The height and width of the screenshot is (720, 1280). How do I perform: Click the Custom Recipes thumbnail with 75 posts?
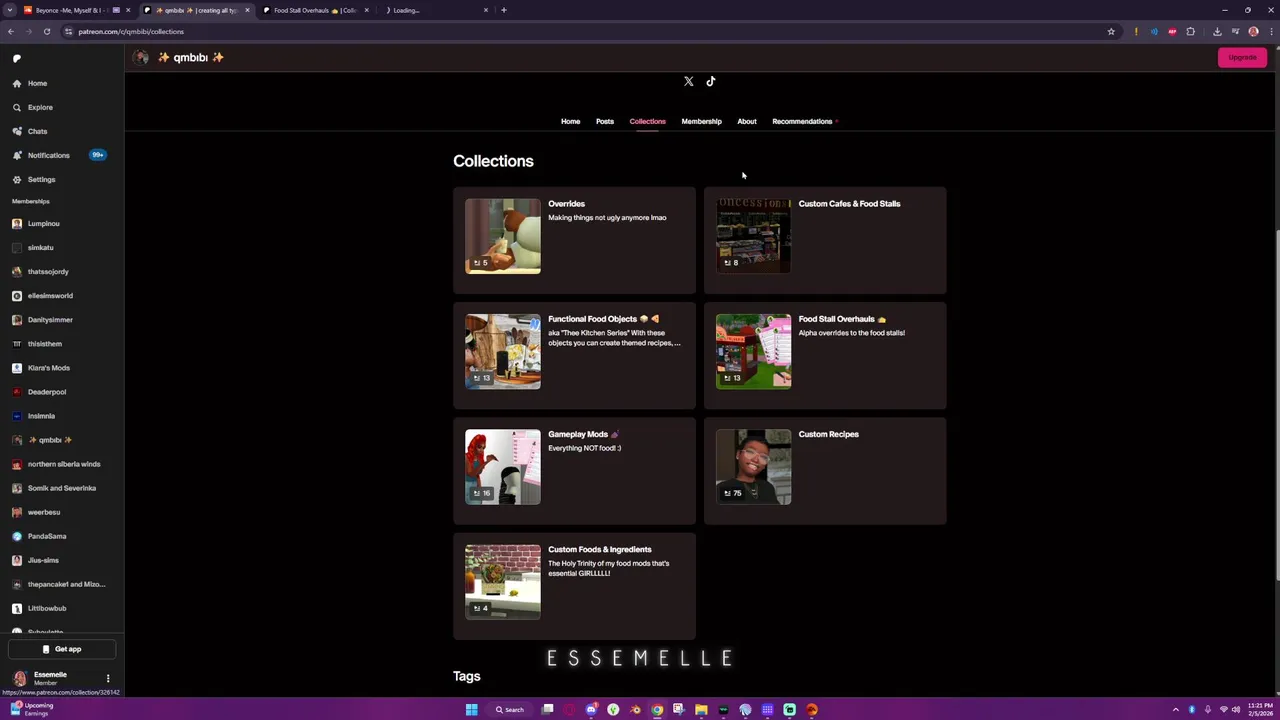753,467
